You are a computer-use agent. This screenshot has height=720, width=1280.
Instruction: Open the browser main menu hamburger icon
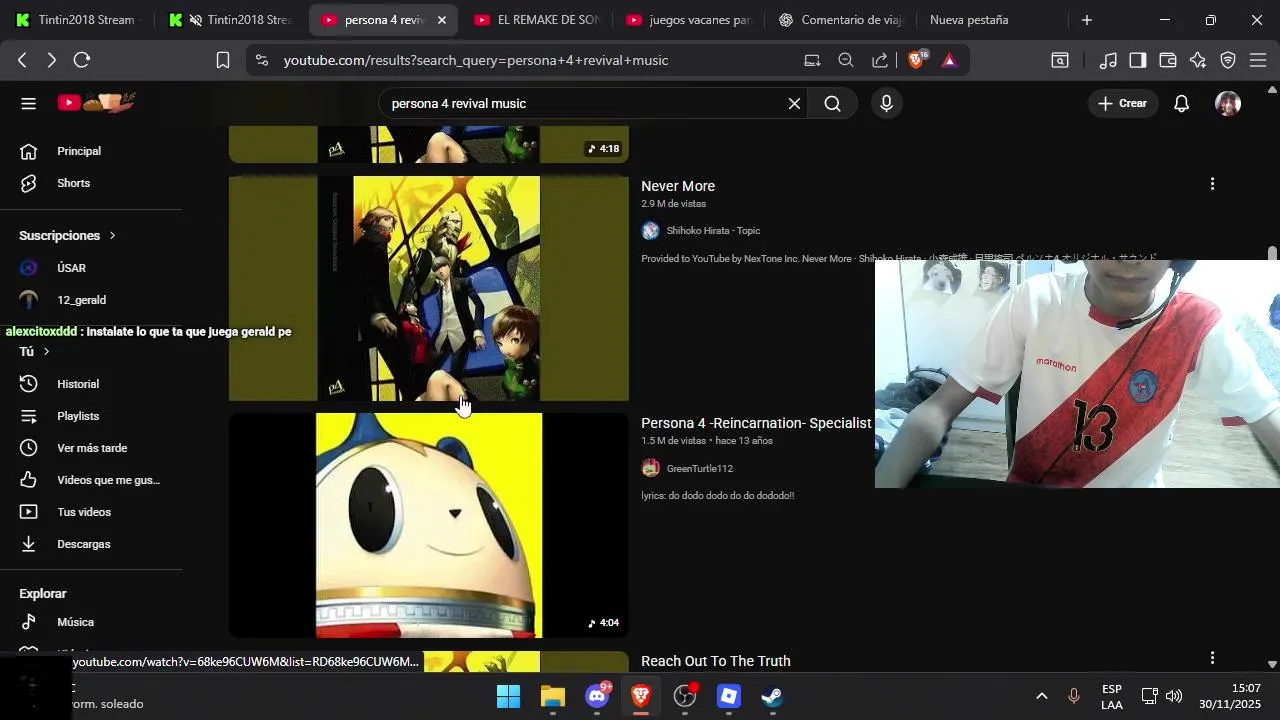coord(1258,60)
